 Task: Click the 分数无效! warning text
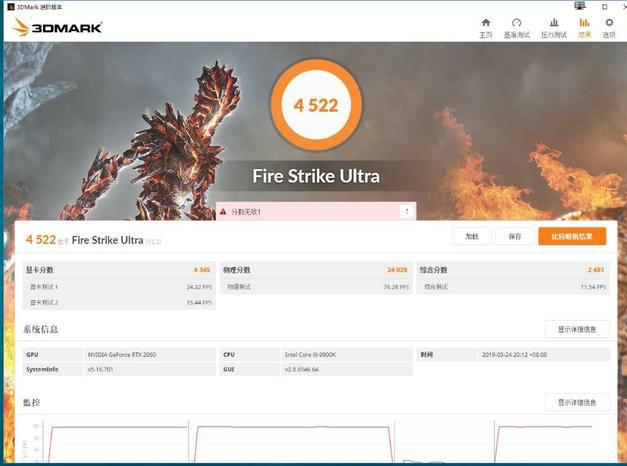coord(246,212)
